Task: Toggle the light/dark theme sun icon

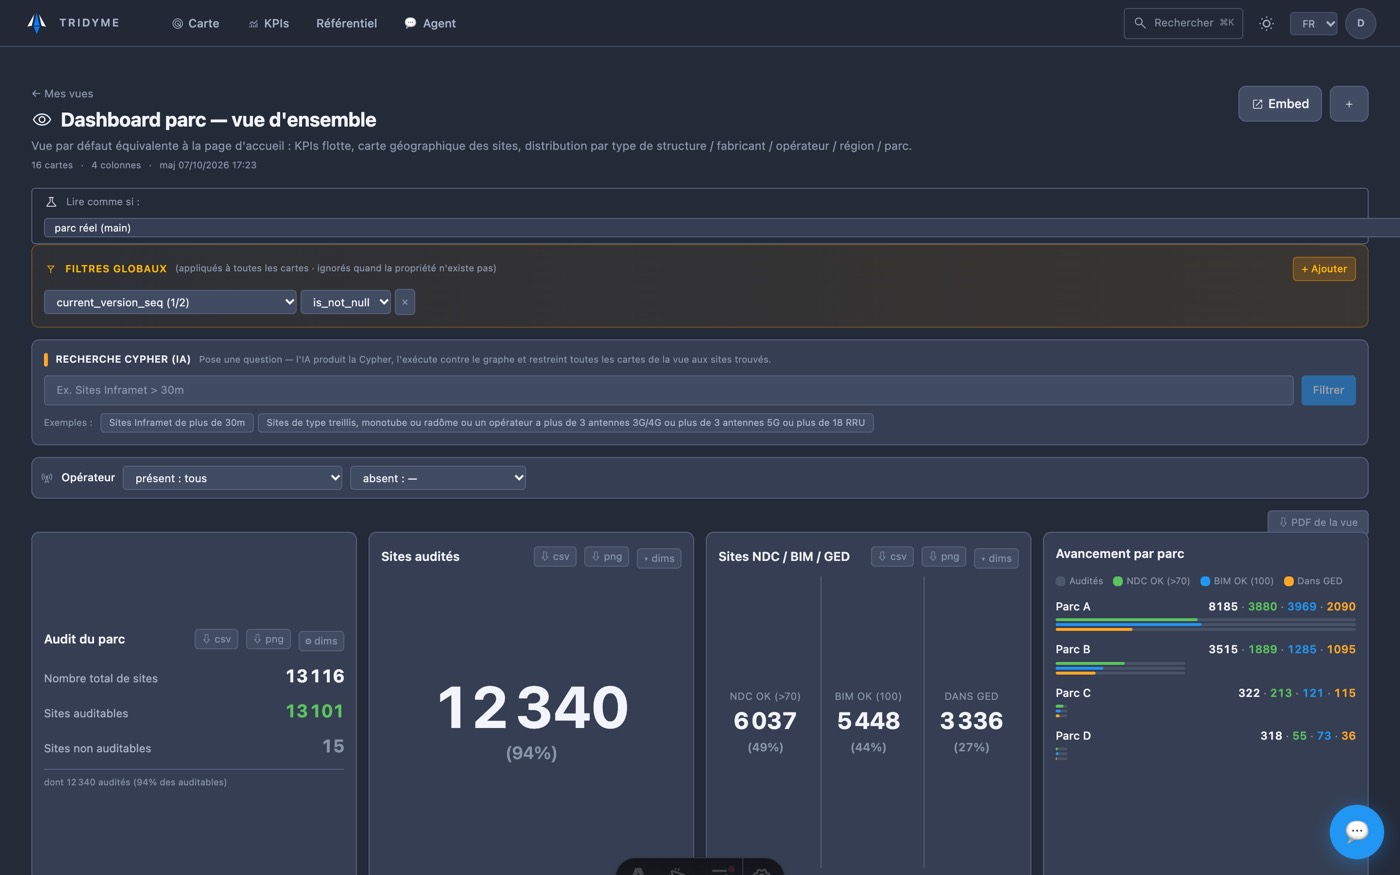Action: click(x=1266, y=23)
